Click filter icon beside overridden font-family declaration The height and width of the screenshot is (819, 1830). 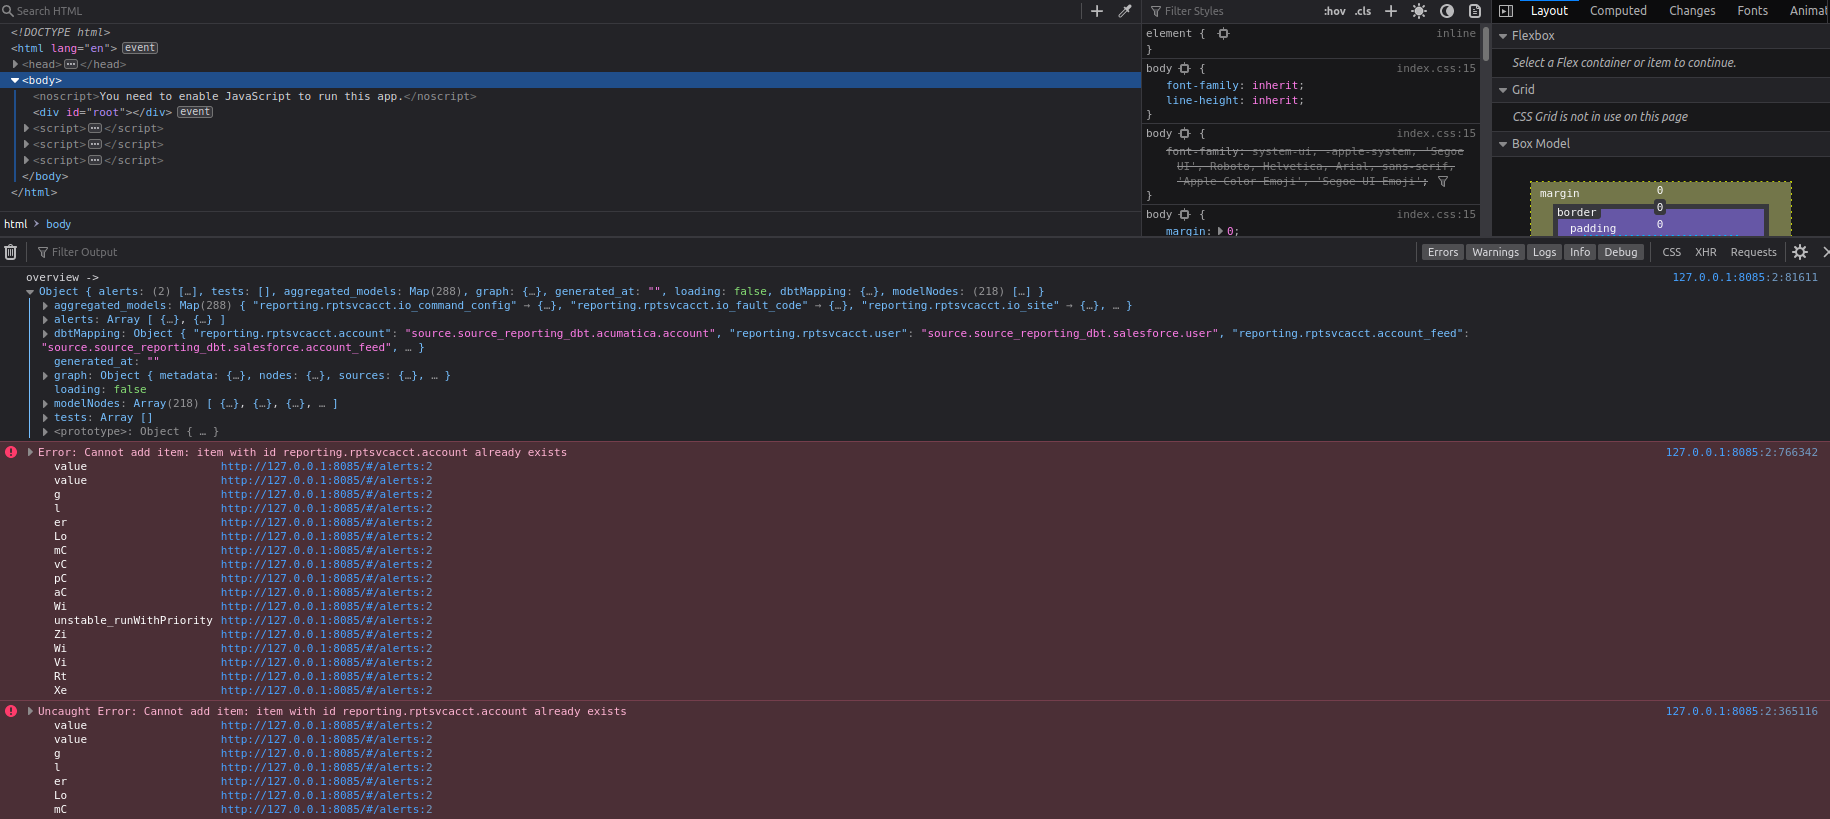[x=1443, y=182]
